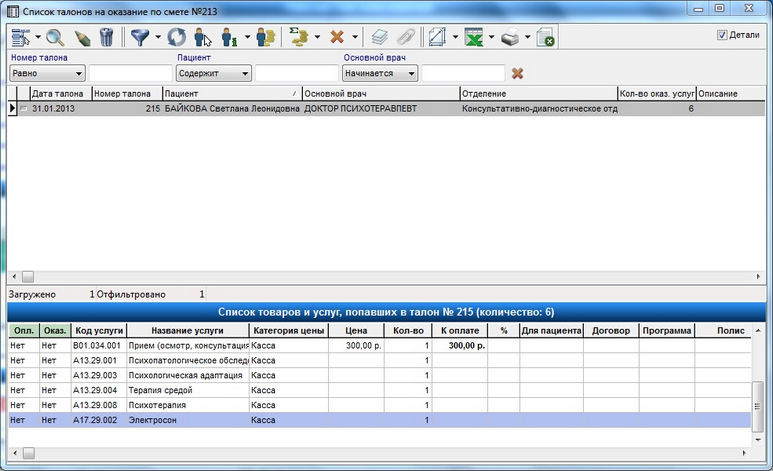Click the sum coins icon
Viewport: 773px width, 471px height.
click(298, 37)
